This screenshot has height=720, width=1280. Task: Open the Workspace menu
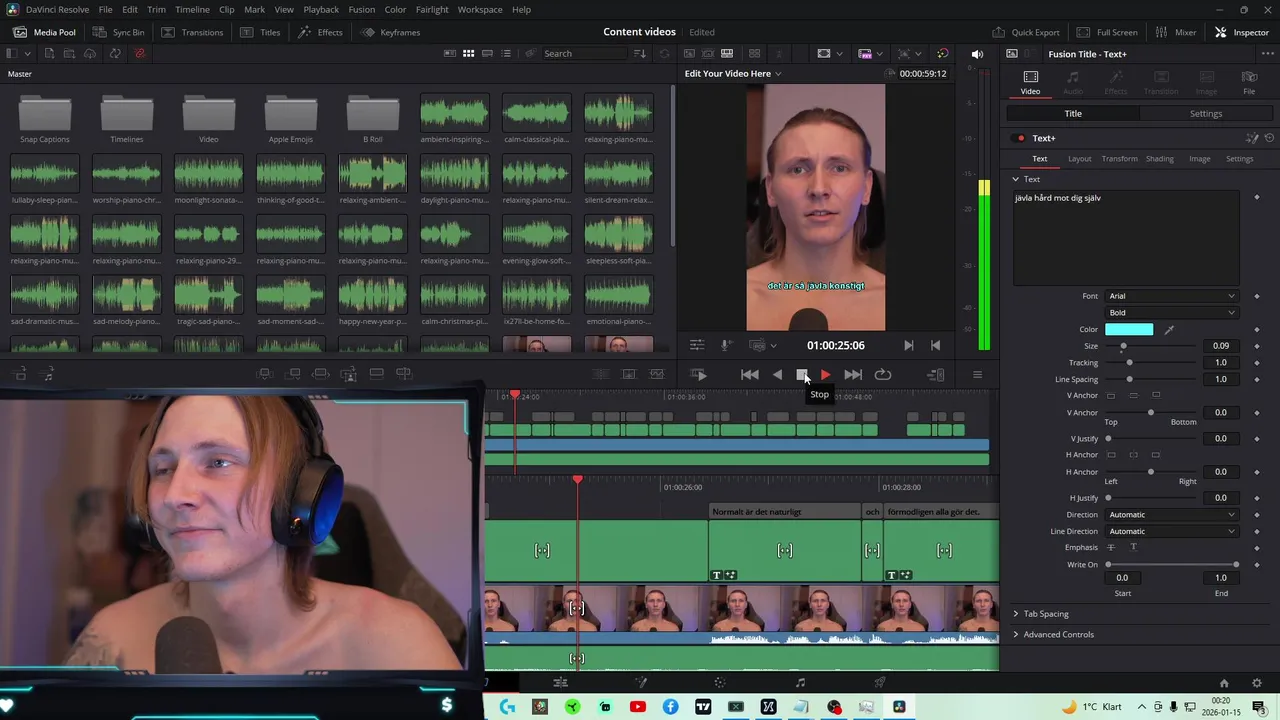coord(480,9)
